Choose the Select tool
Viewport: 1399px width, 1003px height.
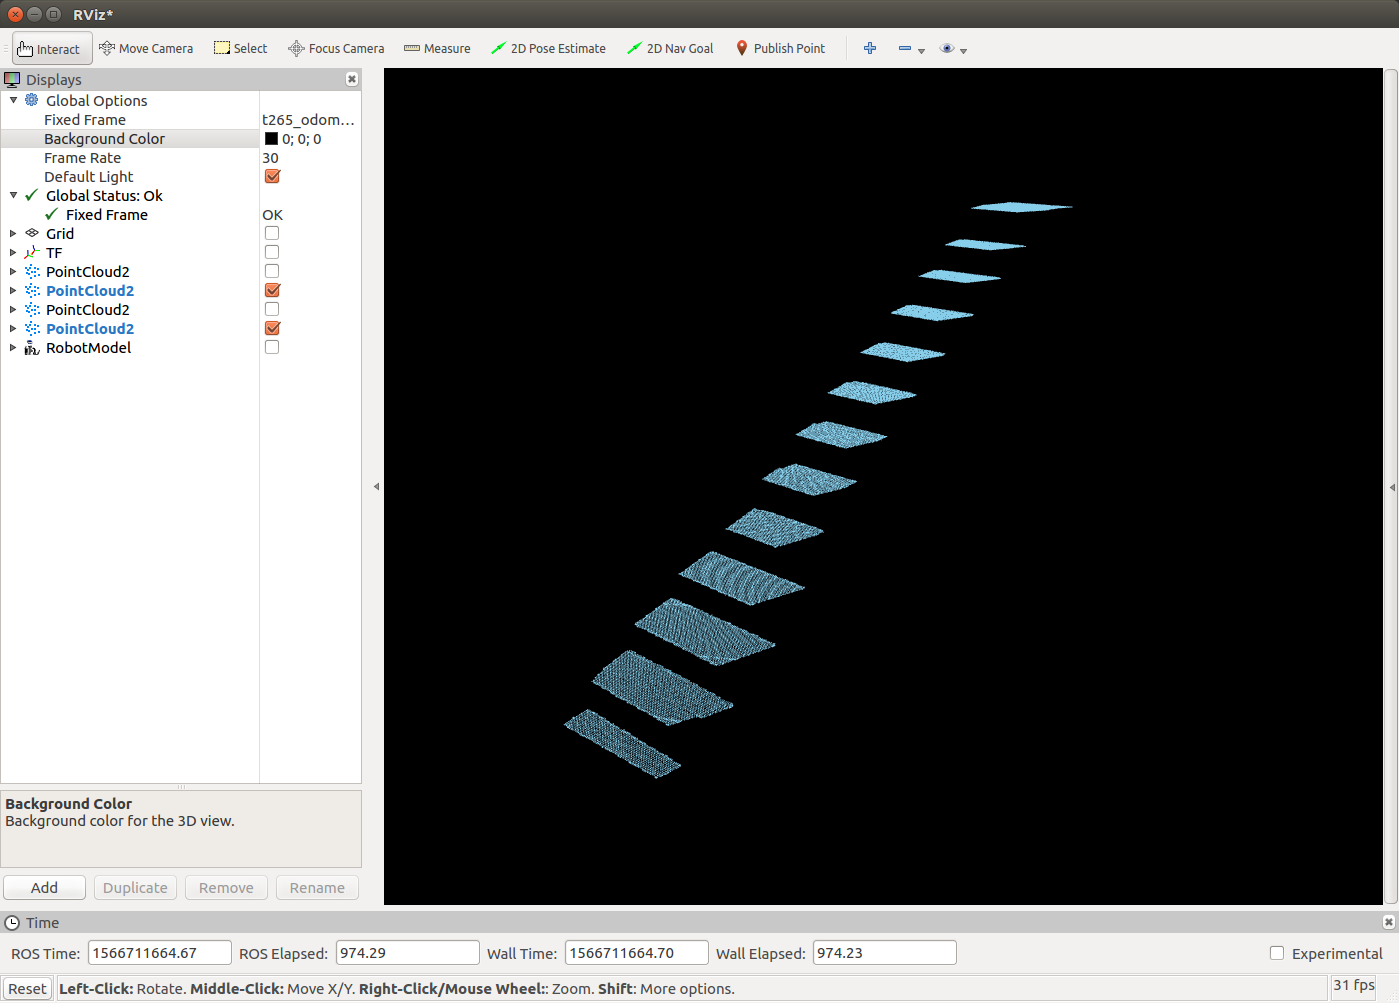[x=240, y=48]
